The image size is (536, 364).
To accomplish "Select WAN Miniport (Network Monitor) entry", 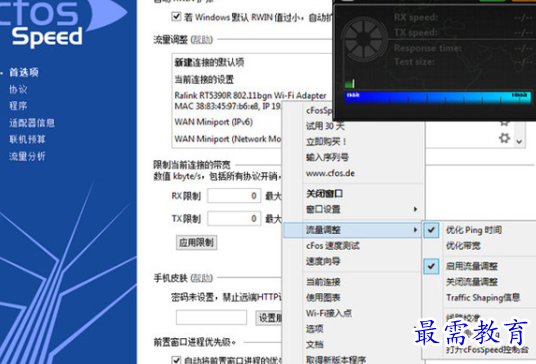I will point(228,139).
